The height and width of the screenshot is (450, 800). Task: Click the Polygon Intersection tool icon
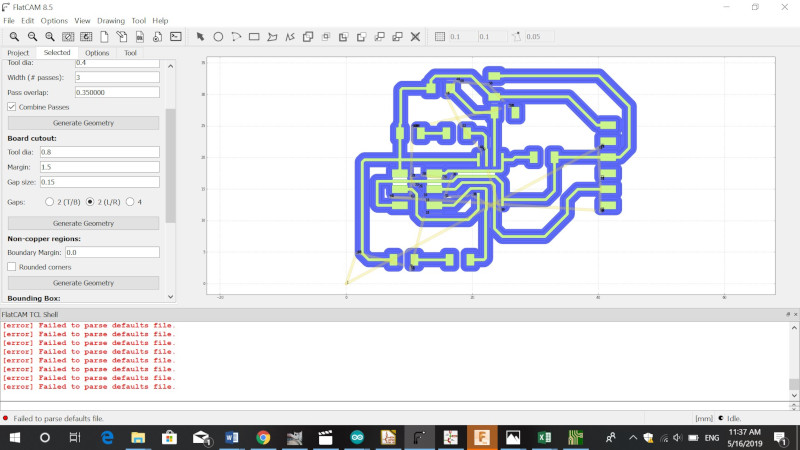coord(326,37)
